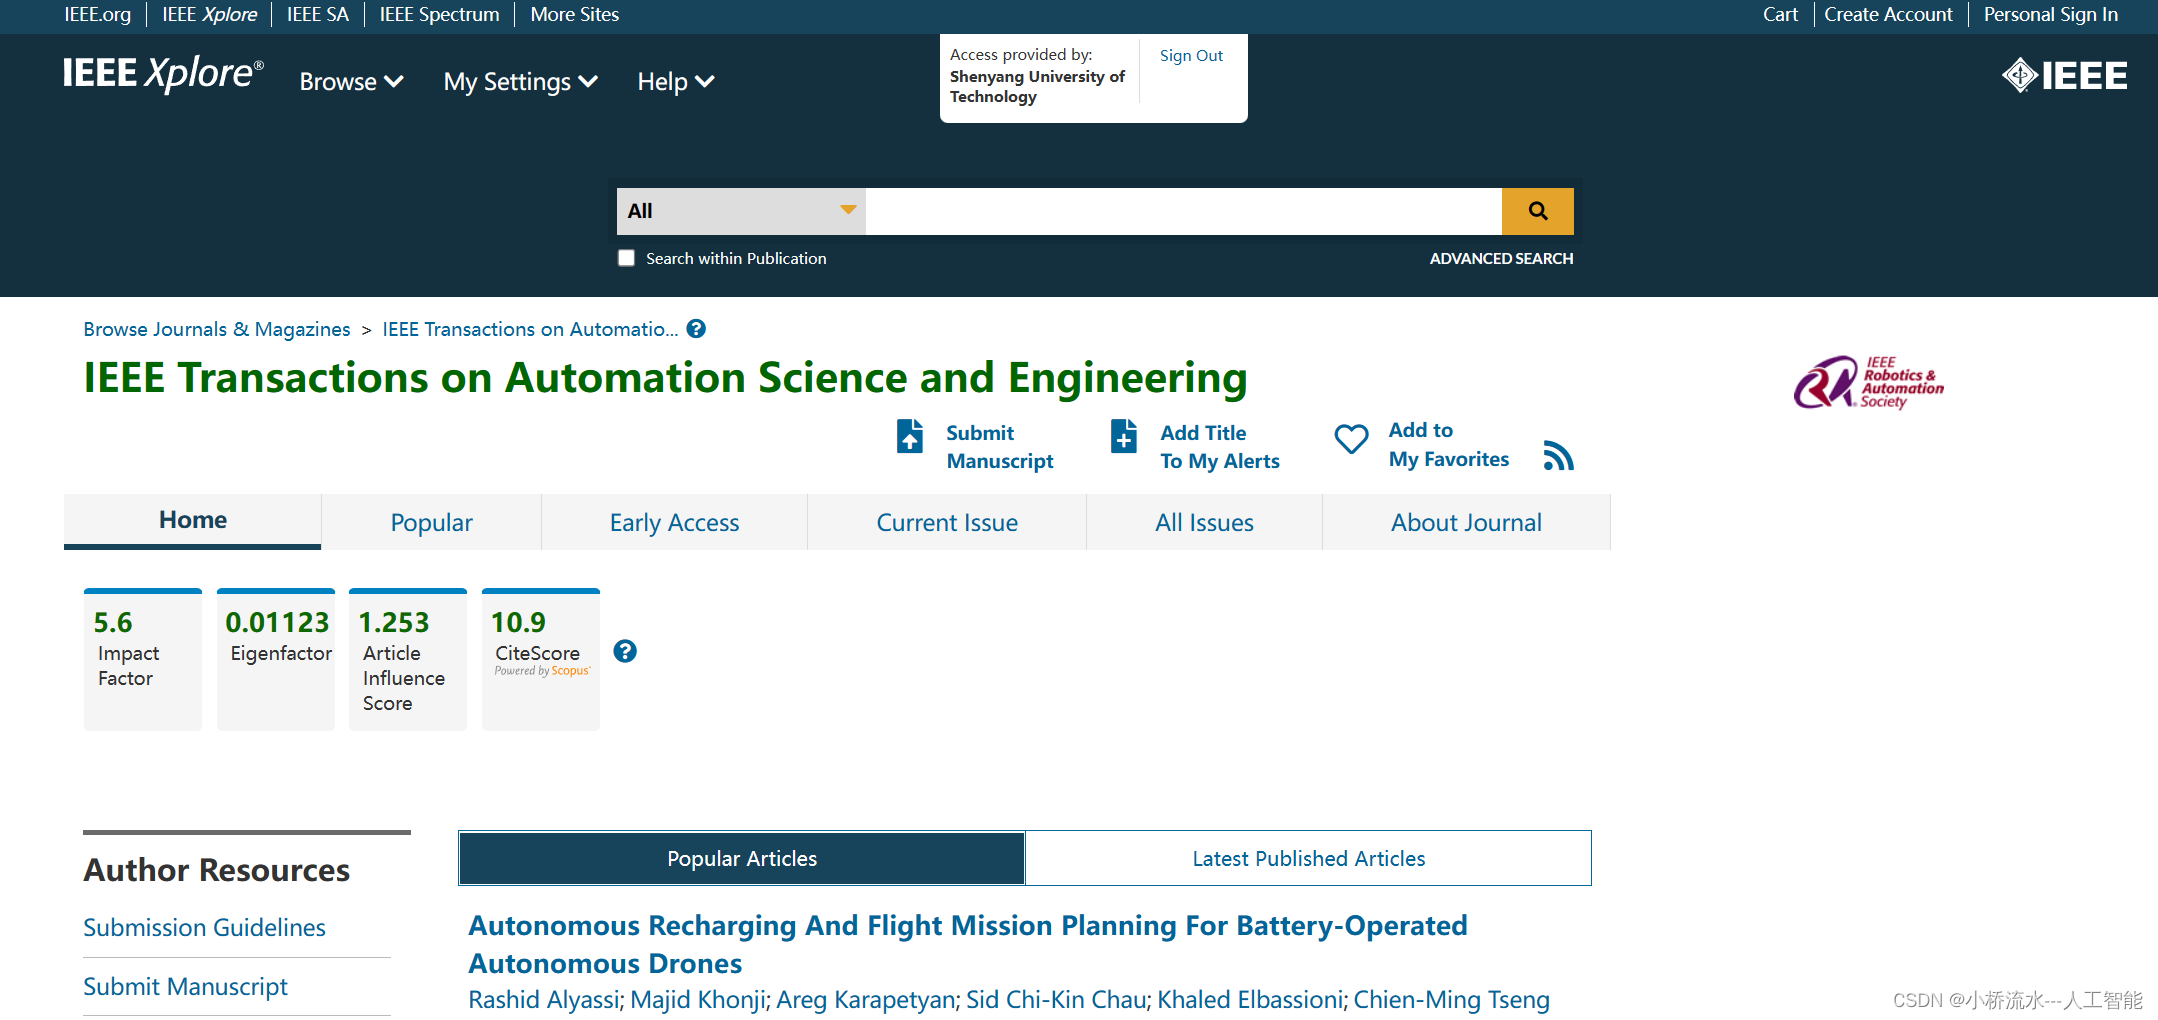Click the Submit Manuscript text link near title
Viewport: 2158px width, 1020px height.
click(999, 447)
